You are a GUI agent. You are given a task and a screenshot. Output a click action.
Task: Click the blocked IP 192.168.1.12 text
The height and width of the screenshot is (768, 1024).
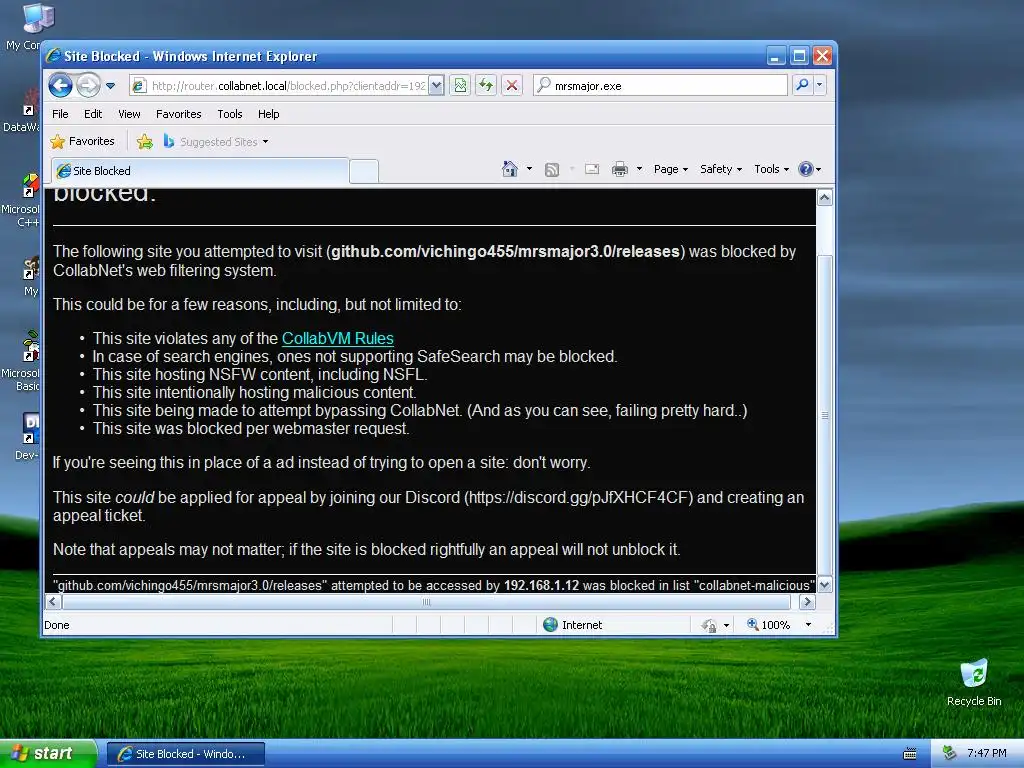coord(541,586)
